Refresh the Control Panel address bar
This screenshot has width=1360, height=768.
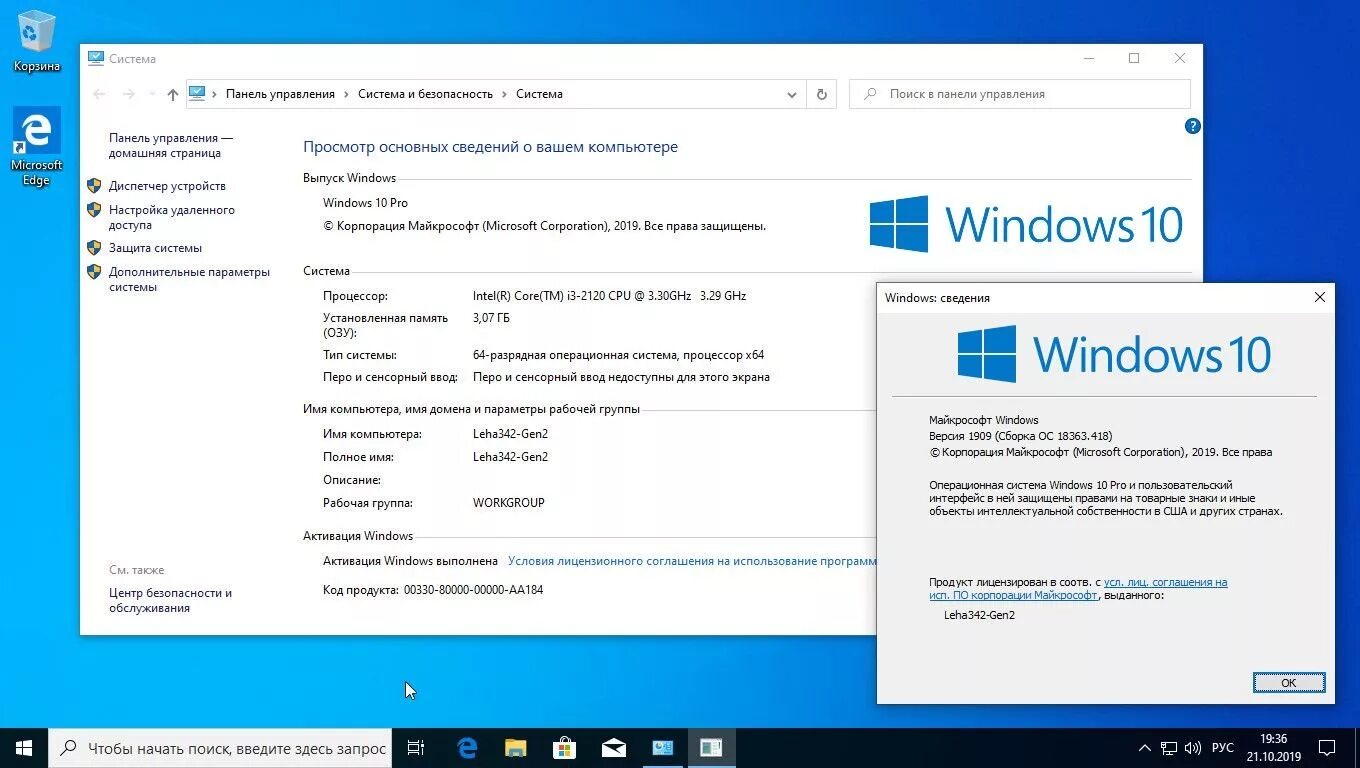[821, 94]
